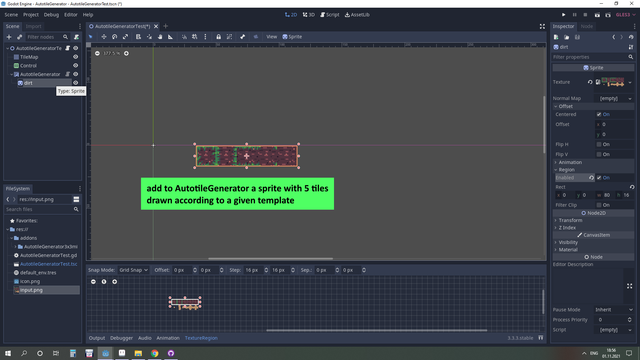Open Inspector object history icon

[631, 37]
